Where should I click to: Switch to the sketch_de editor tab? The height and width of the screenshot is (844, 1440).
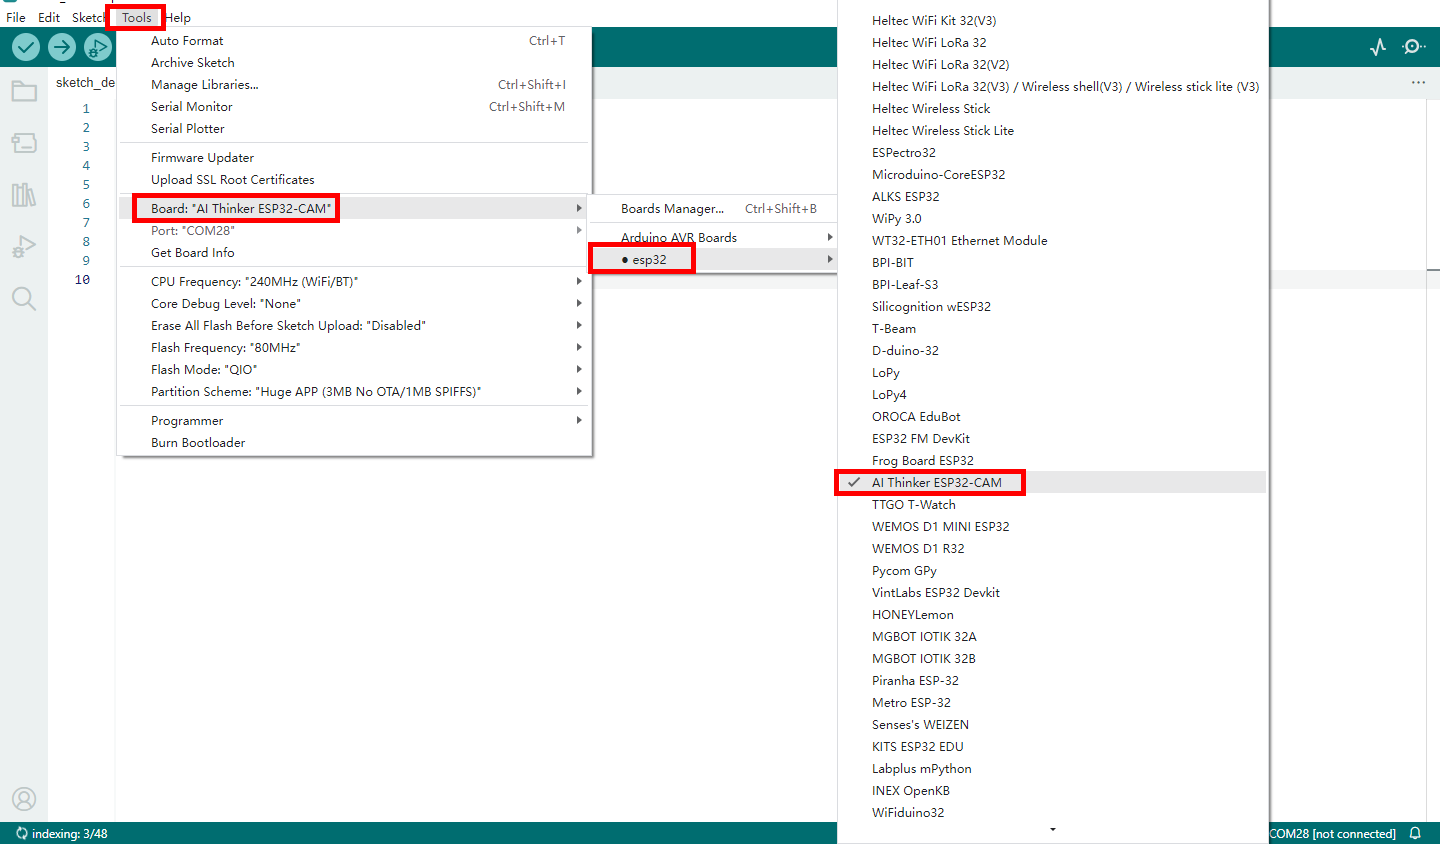[84, 83]
